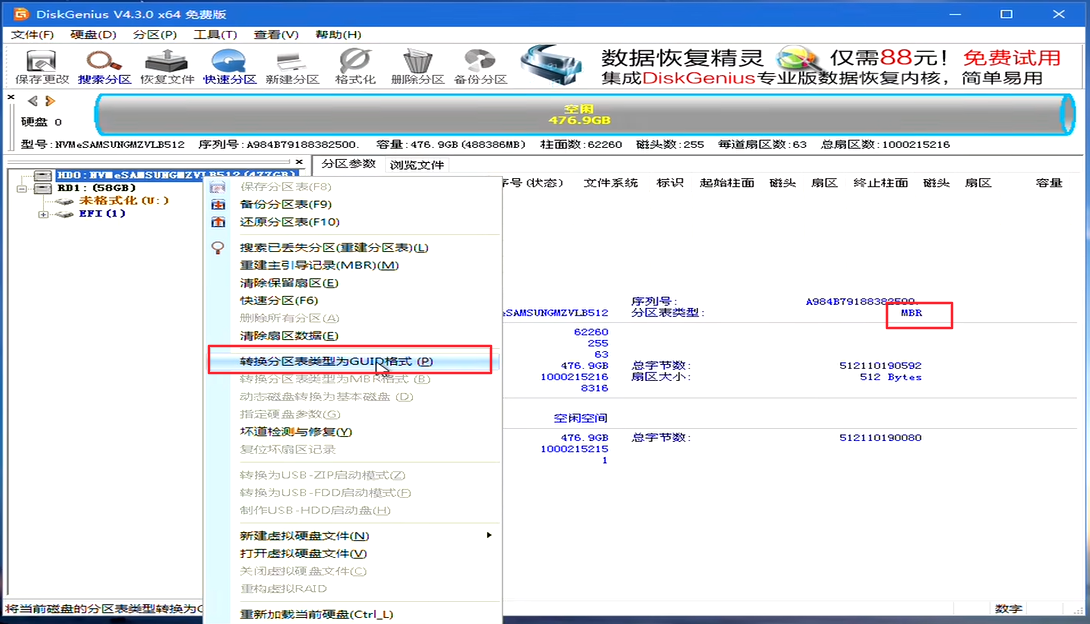Click the 起始柱面 column header
The image size is (1090, 624).
(x=727, y=183)
